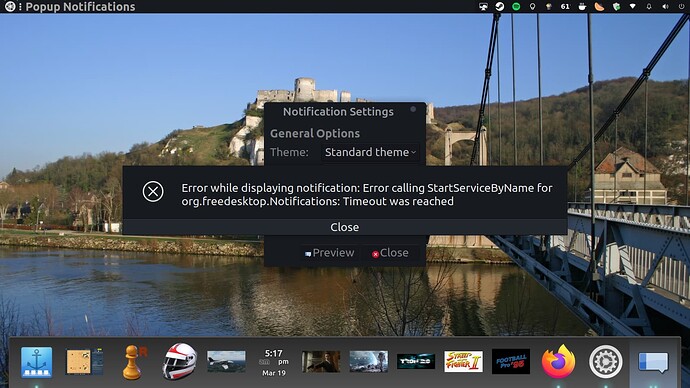
Task: Open the Steam tray icon
Action: [499, 7]
